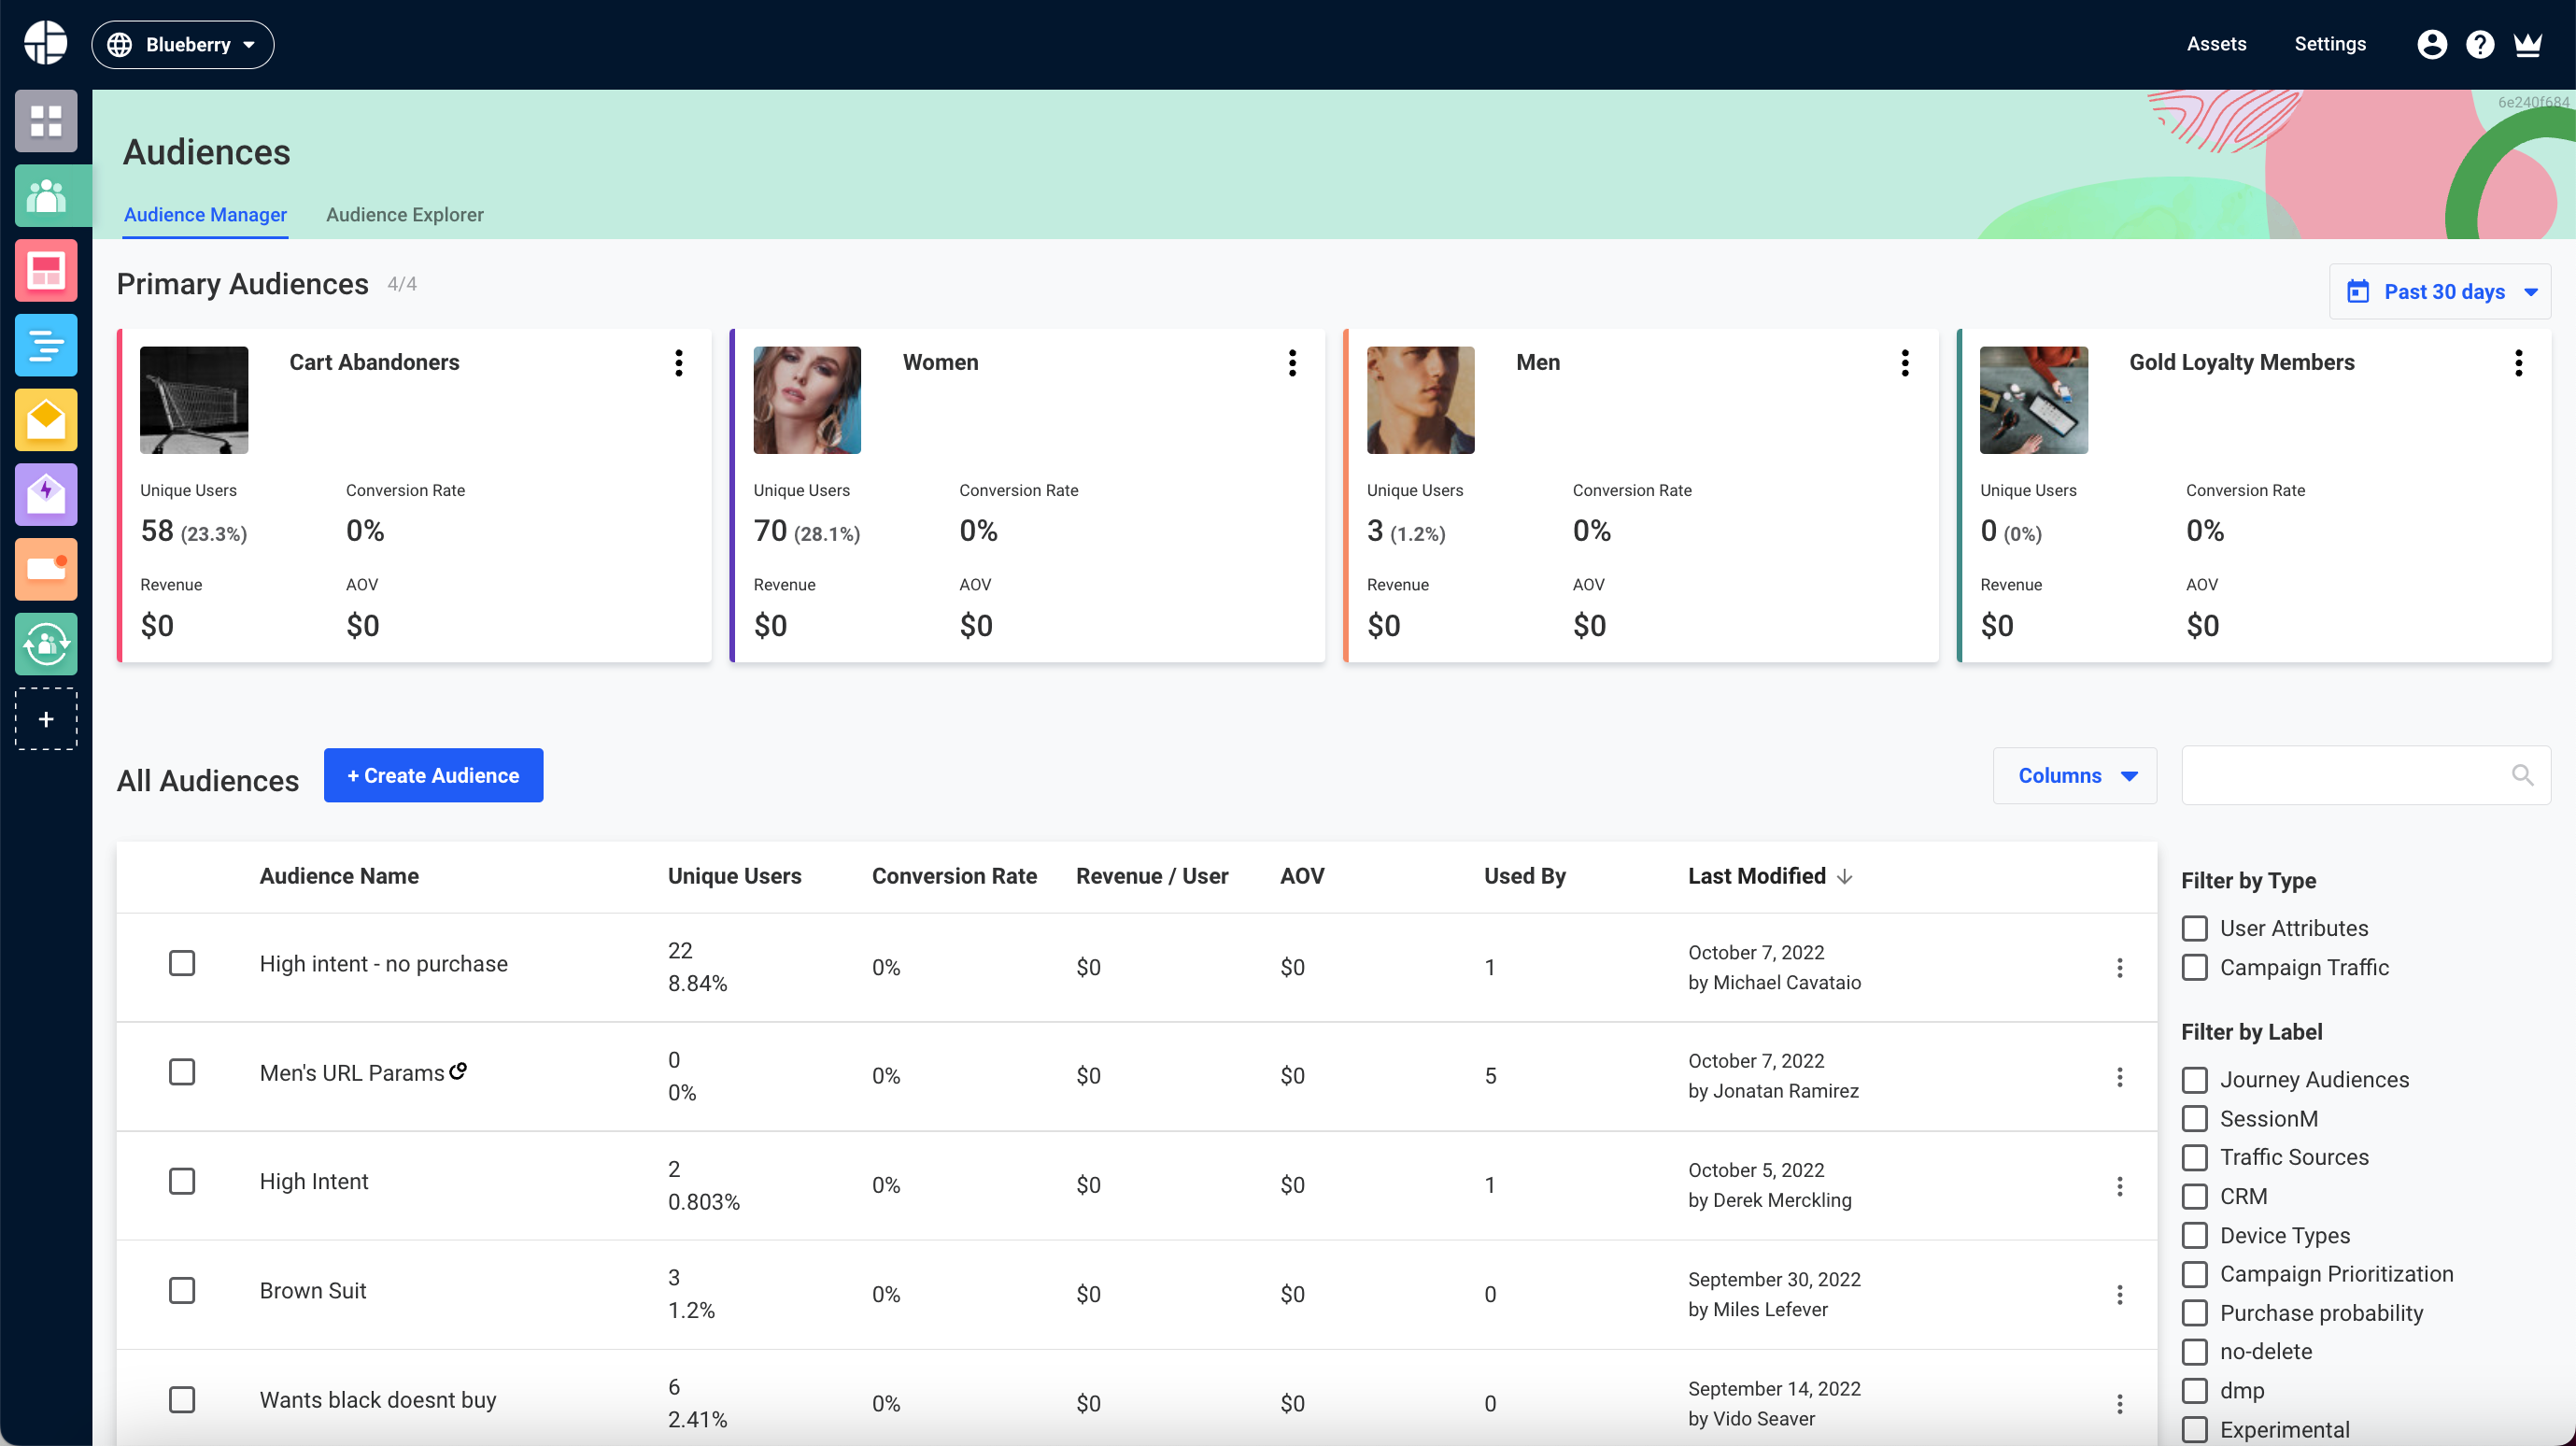Open the Past 30 days date range dropdown
The width and height of the screenshot is (2576, 1446).
click(x=2440, y=291)
